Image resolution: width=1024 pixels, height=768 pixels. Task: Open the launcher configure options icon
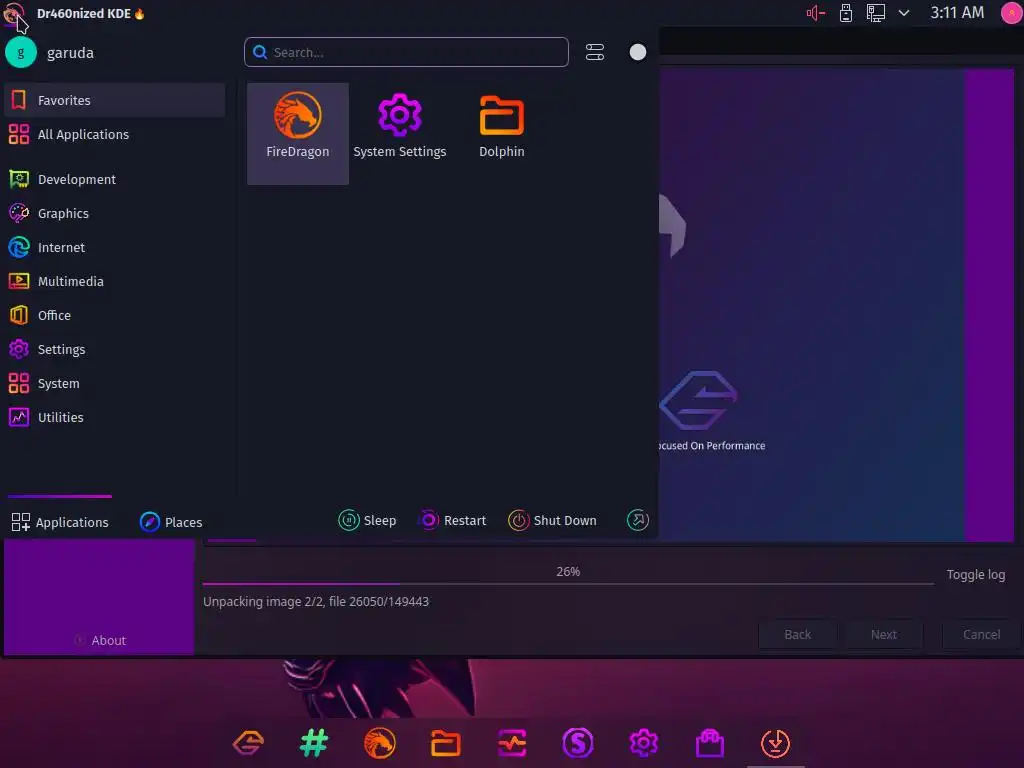coord(594,52)
